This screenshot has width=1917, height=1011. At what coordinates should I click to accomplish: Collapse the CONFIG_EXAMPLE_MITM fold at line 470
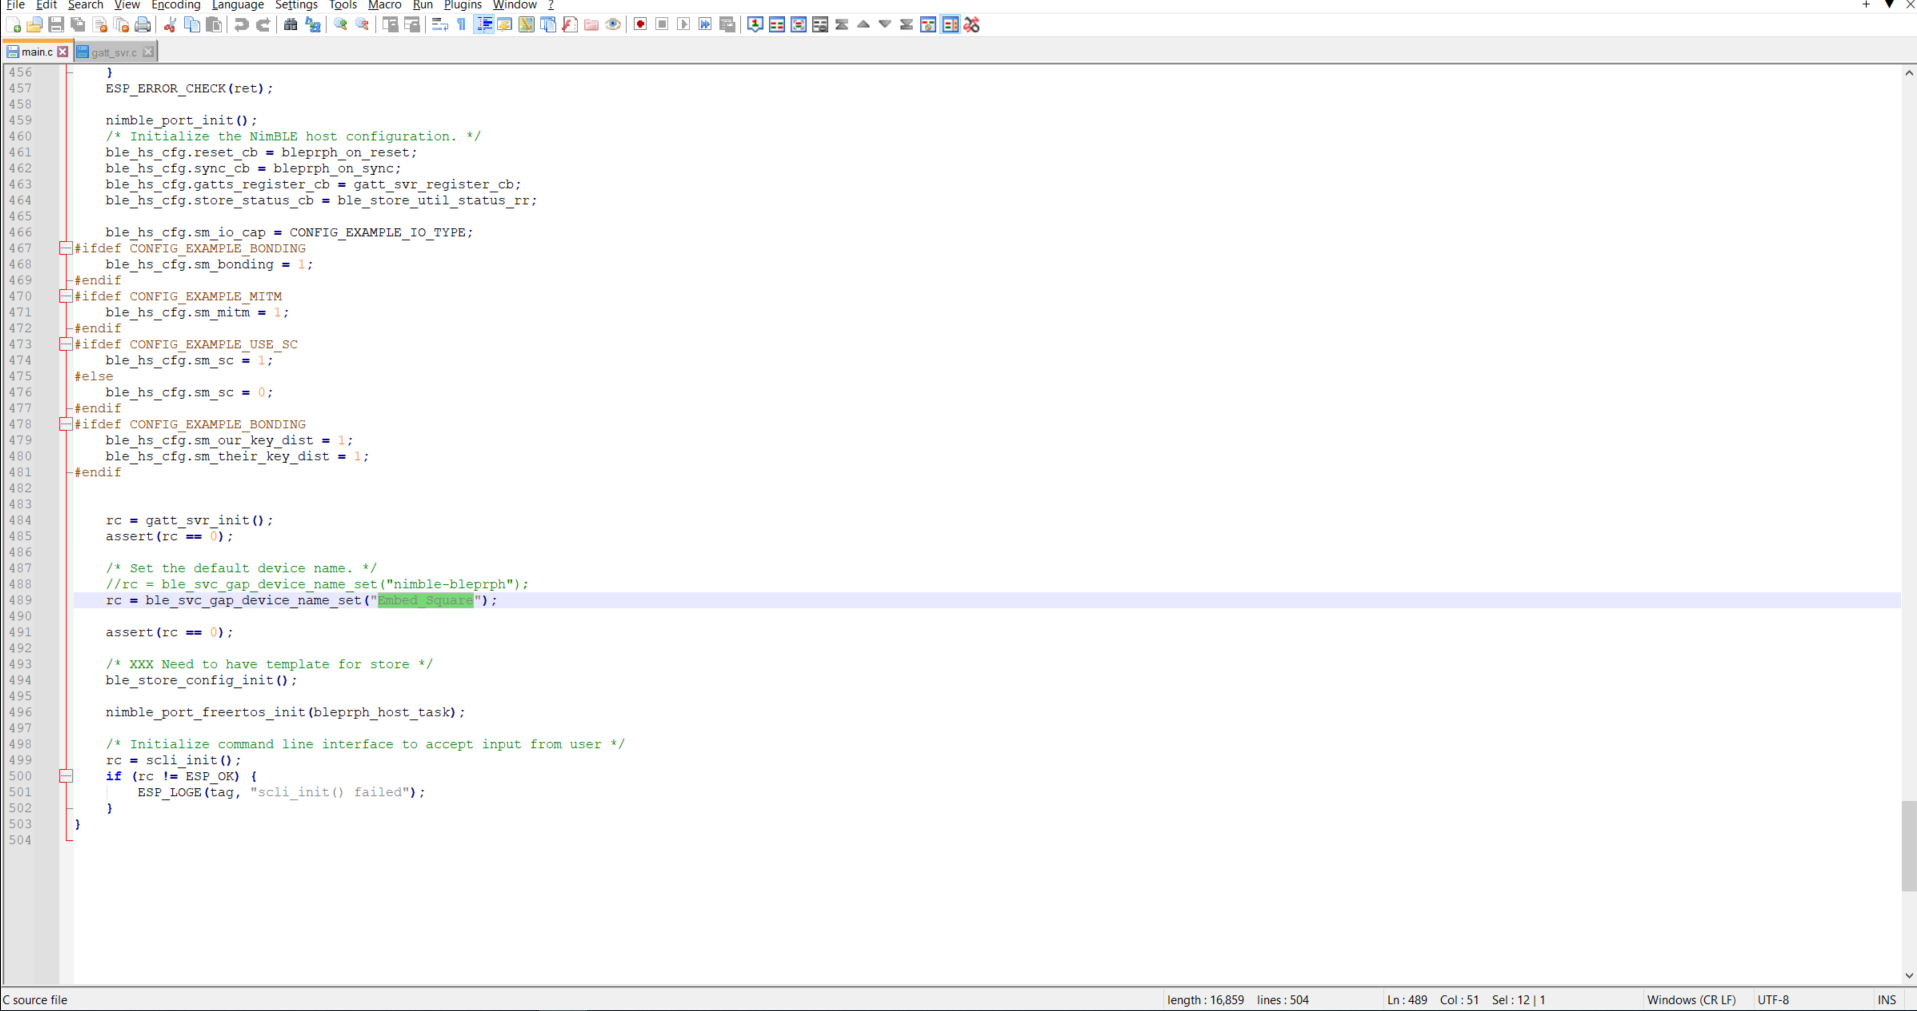(x=65, y=296)
